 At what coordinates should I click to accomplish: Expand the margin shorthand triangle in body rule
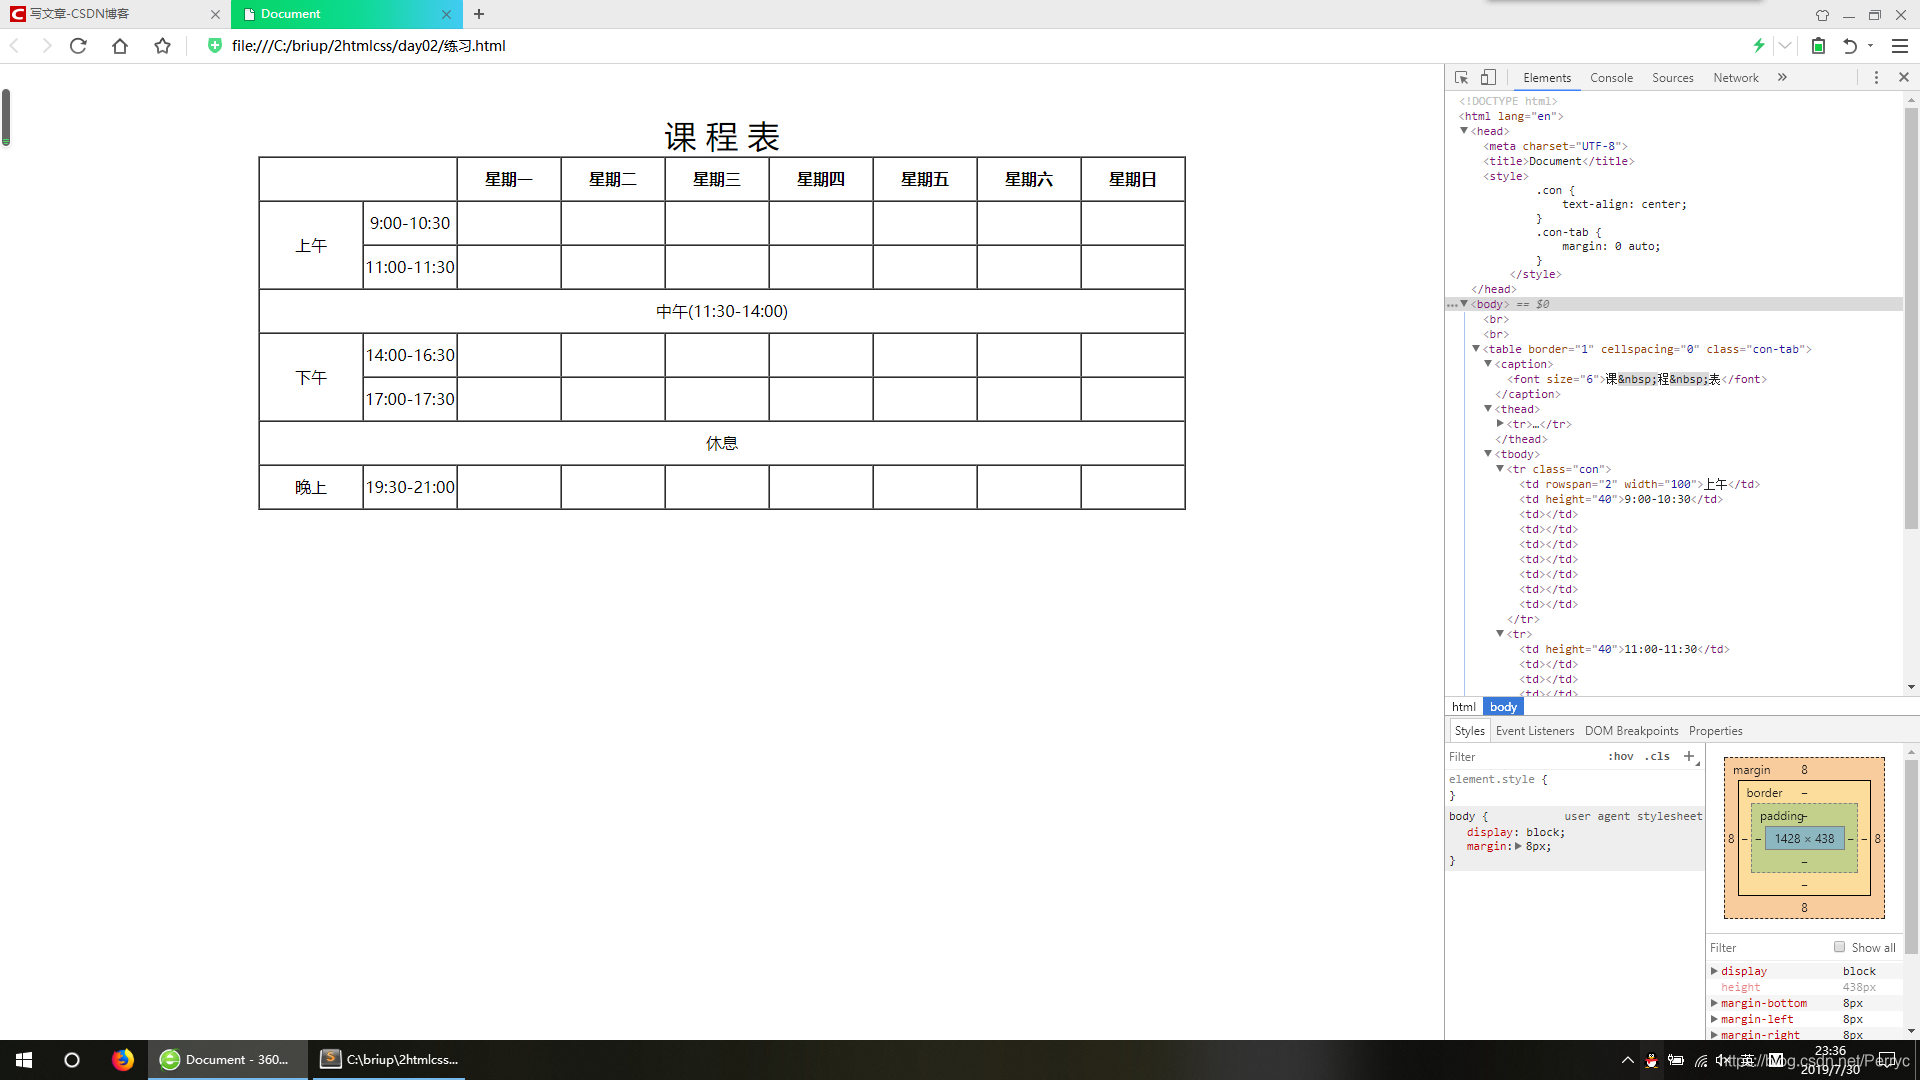[x=1518, y=846]
